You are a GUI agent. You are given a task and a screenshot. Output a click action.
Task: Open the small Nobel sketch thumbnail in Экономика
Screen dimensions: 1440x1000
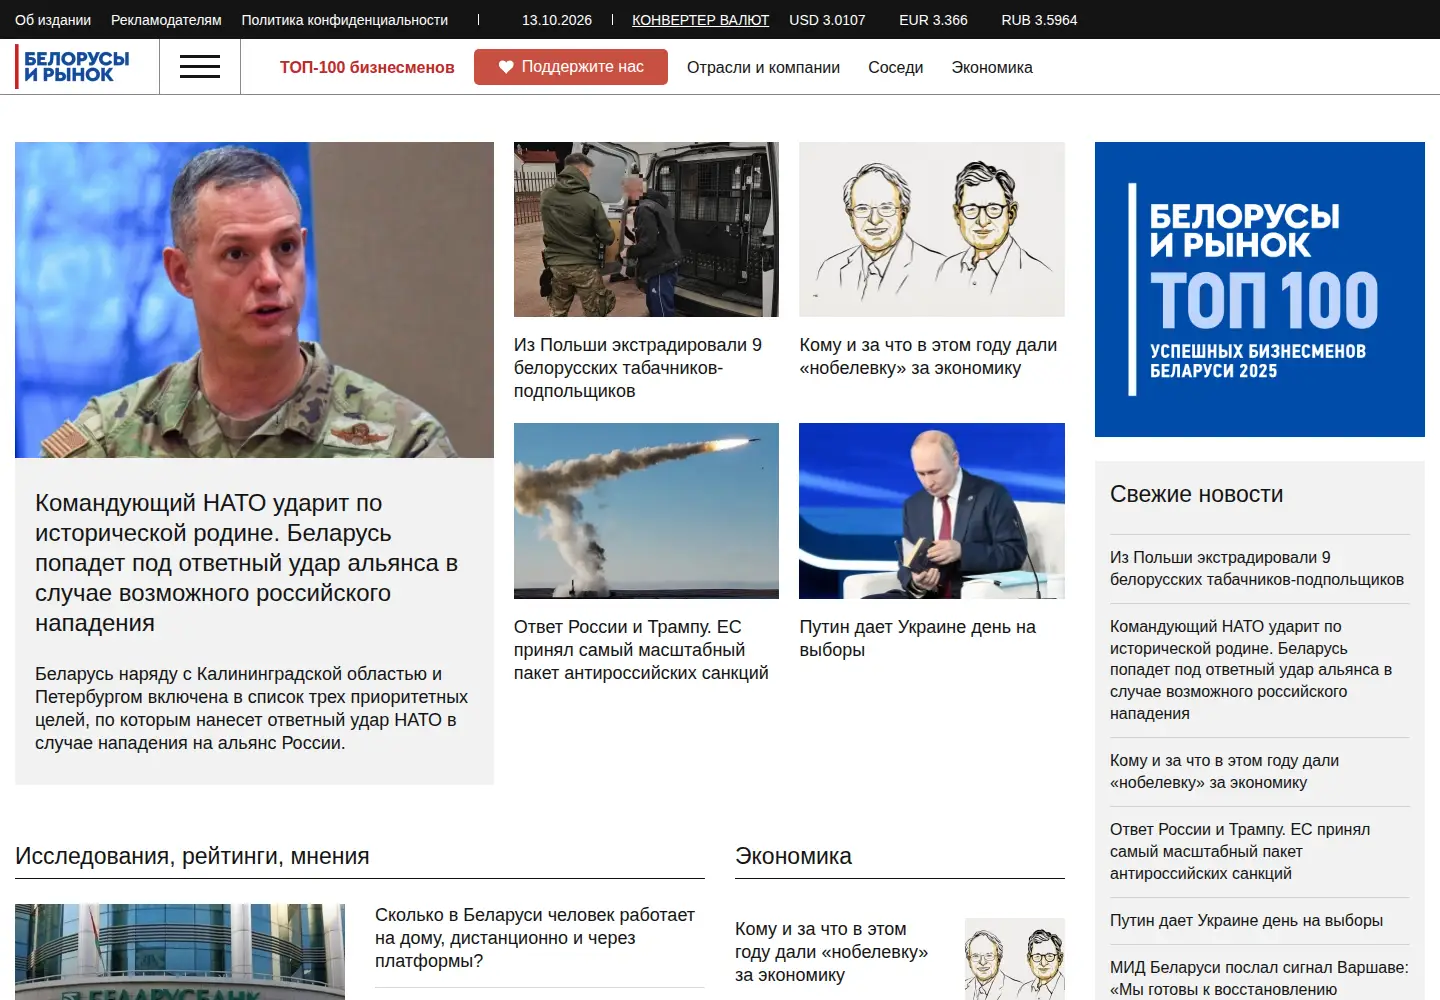[1015, 959]
